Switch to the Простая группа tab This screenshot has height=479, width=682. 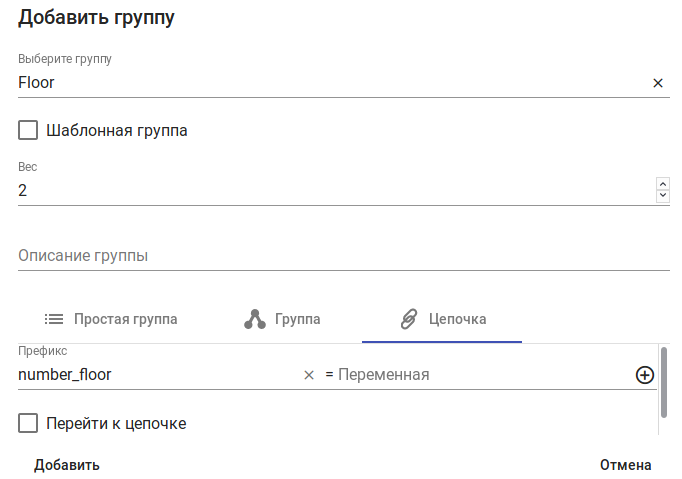pyautogui.click(x=112, y=319)
